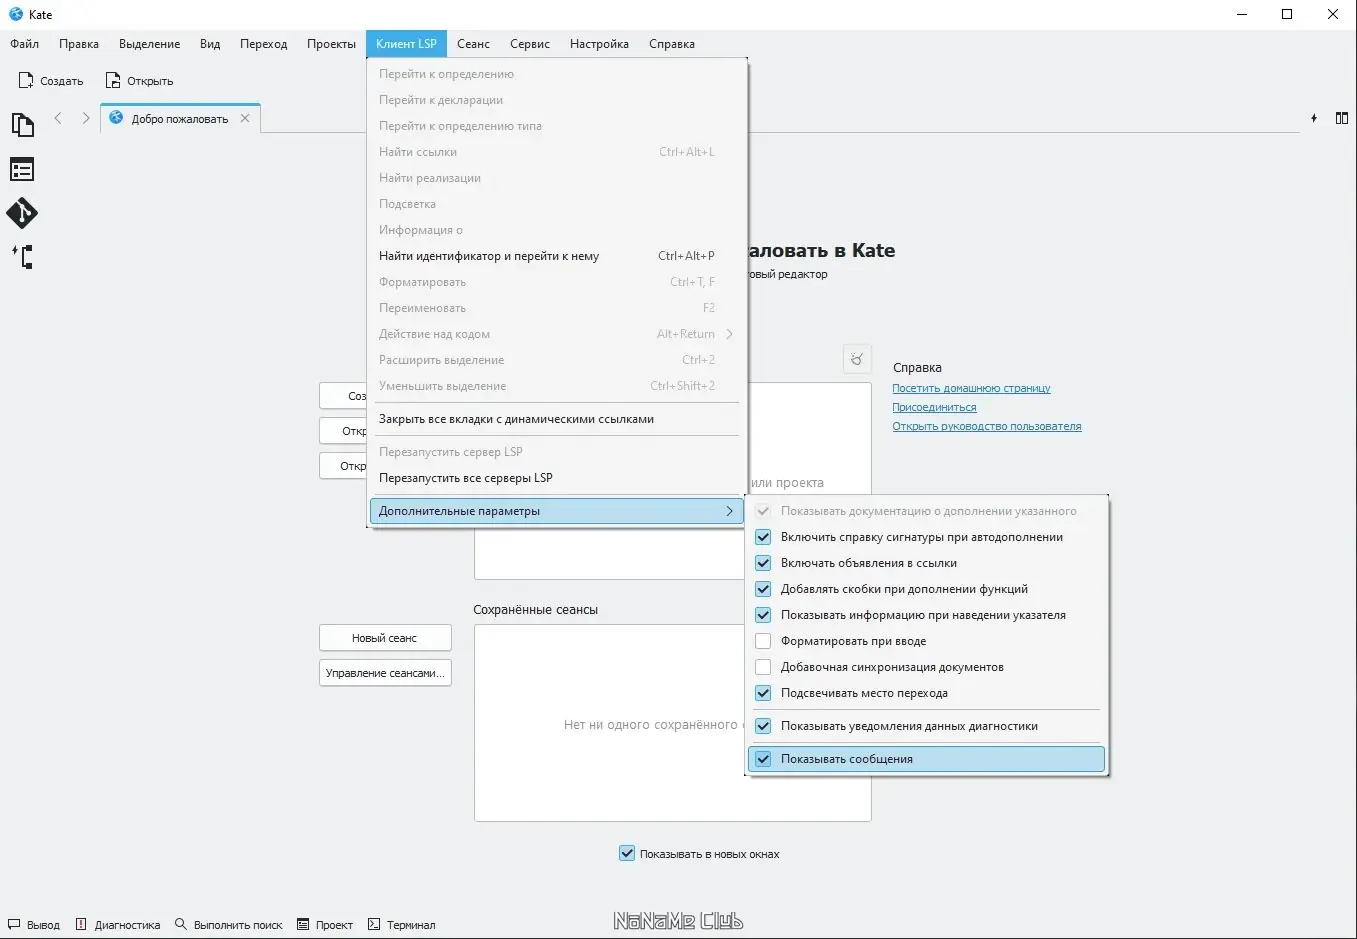Click the quick open lightning icon
Image resolution: width=1357 pixels, height=939 pixels.
[1314, 118]
